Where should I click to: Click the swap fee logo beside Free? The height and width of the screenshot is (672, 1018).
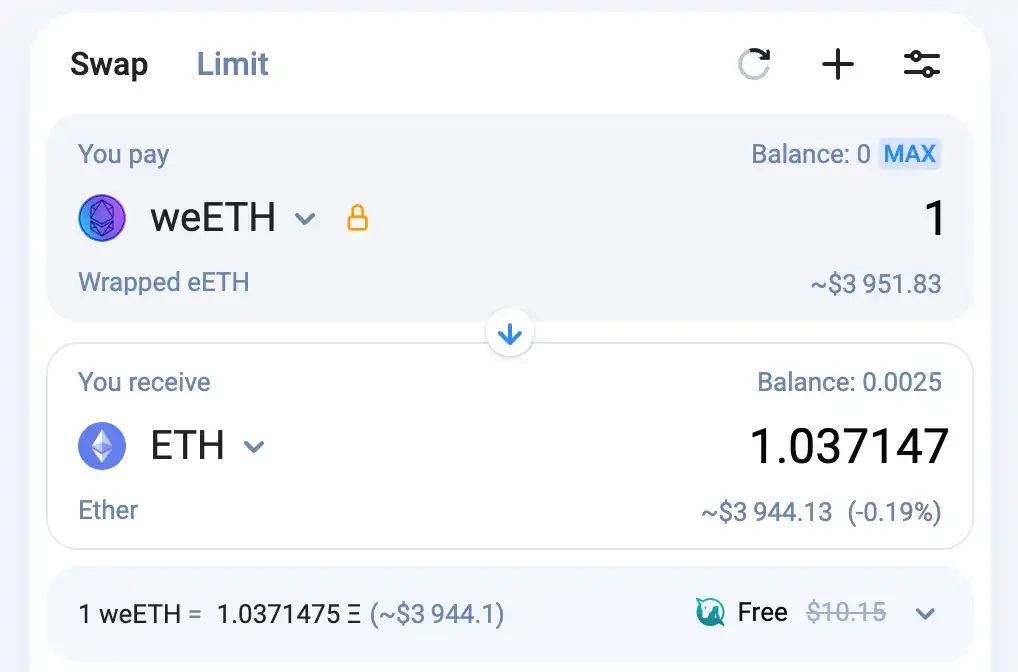point(710,612)
